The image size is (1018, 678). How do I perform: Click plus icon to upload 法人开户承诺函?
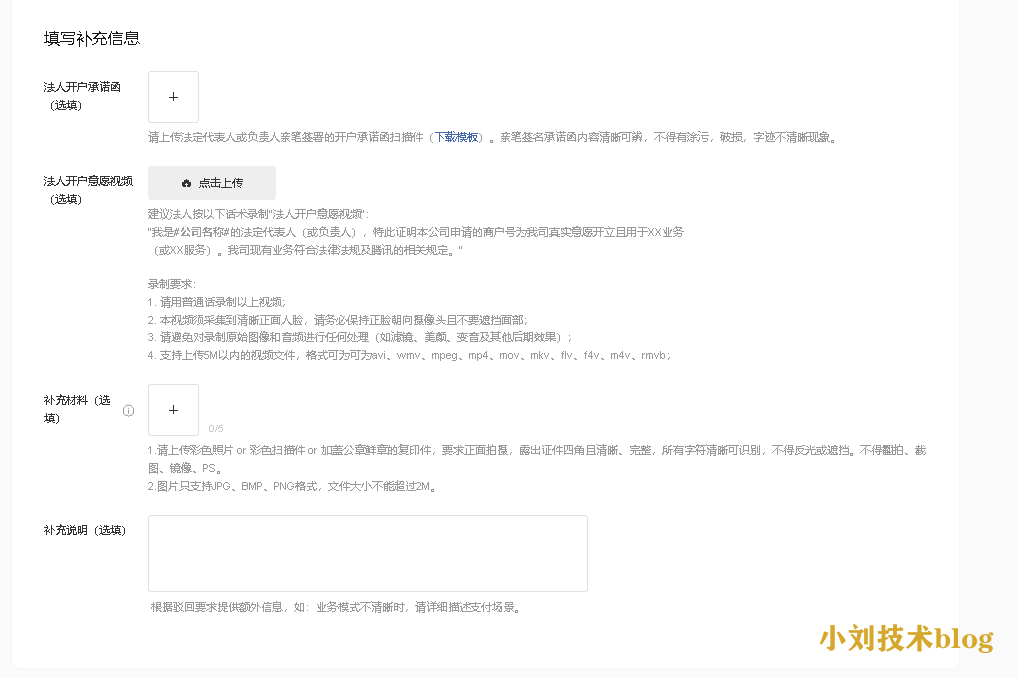click(x=173, y=97)
